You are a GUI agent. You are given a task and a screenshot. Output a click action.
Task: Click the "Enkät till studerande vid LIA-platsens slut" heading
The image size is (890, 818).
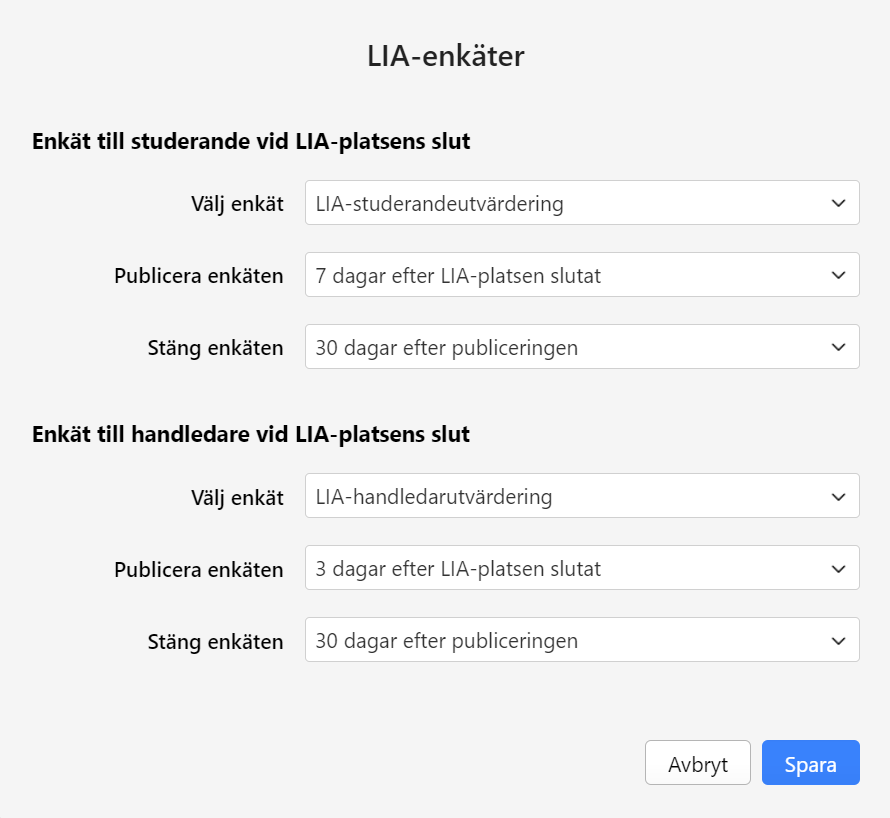(251, 141)
